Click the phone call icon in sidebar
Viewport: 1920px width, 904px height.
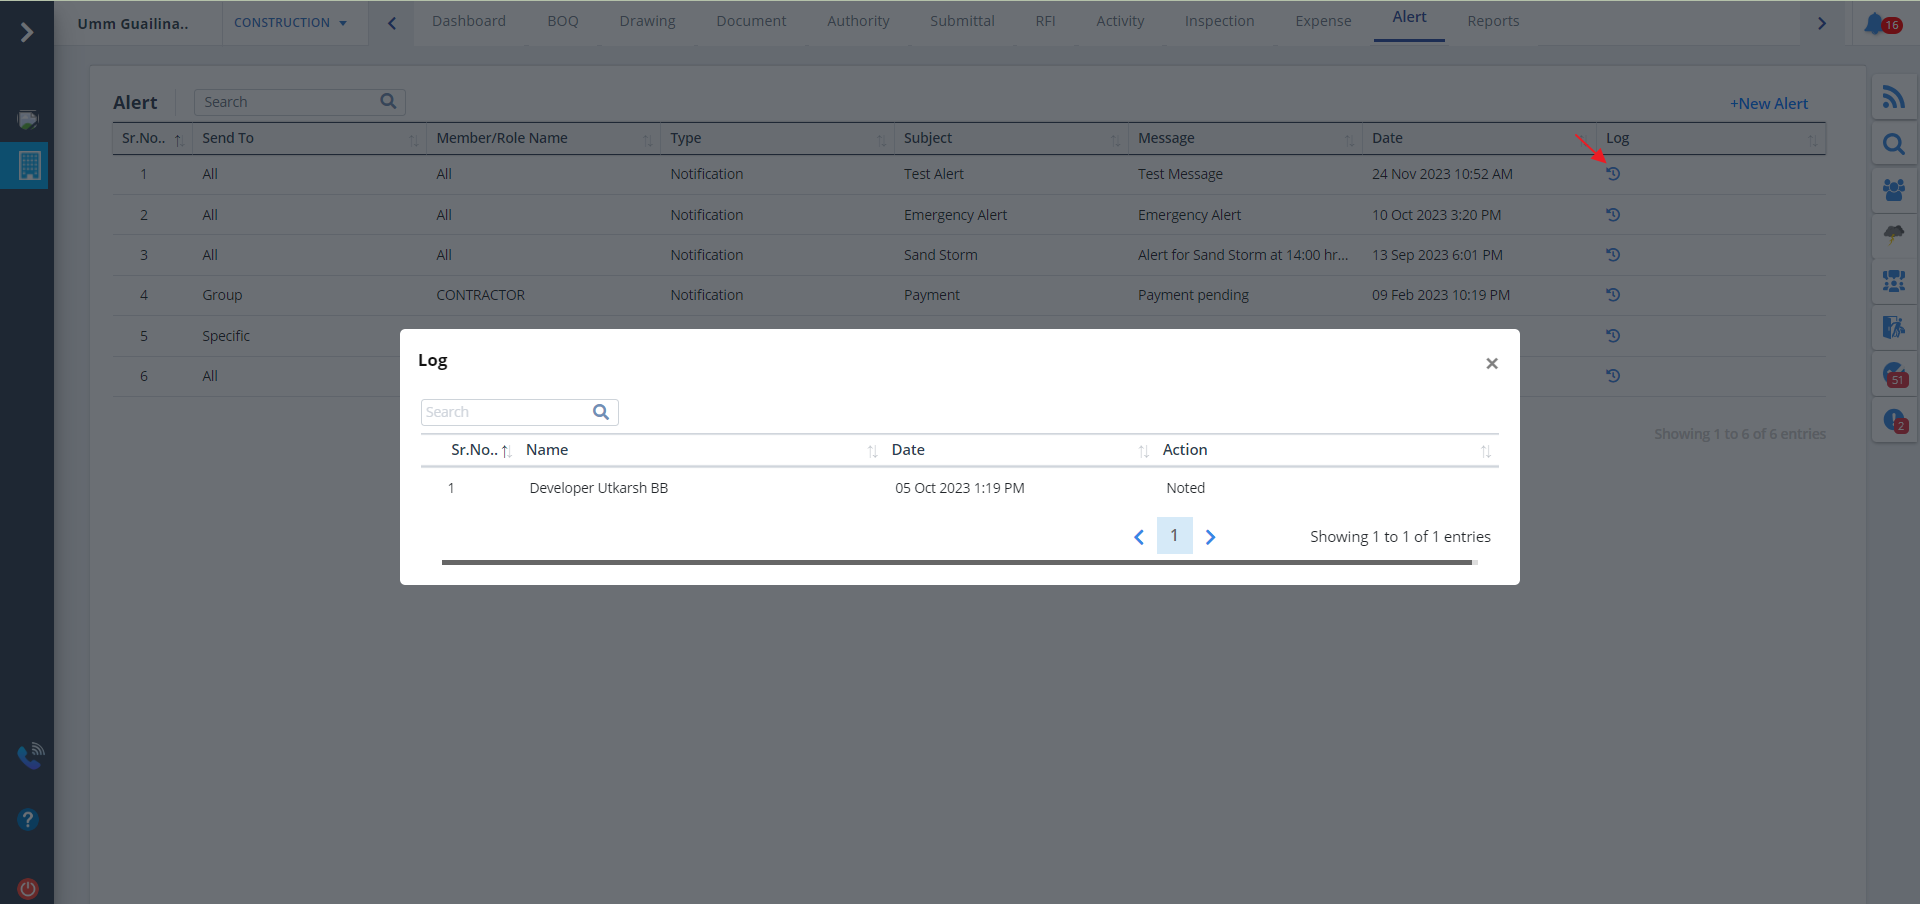tap(29, 756)
